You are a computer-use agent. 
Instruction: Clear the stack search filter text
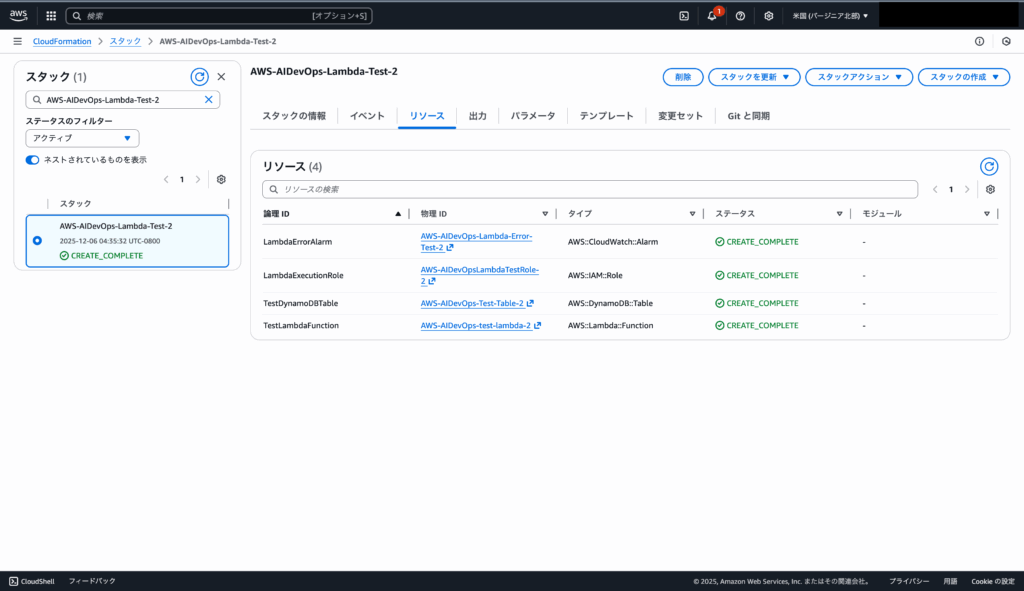pyautogui.click(x=209, y=100)
